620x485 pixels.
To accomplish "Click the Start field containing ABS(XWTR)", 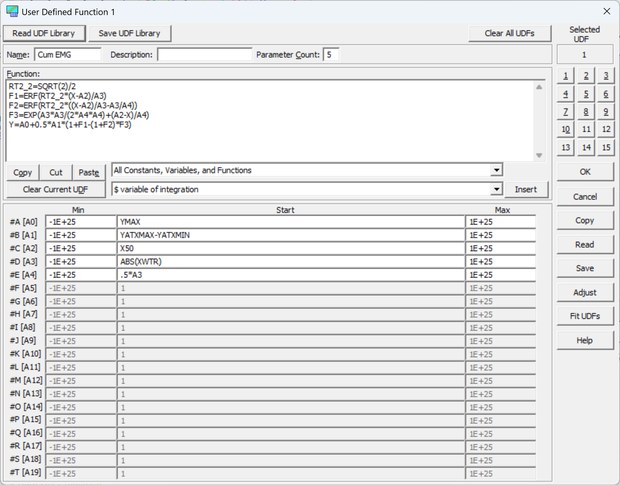I will [x=291, y=262].
